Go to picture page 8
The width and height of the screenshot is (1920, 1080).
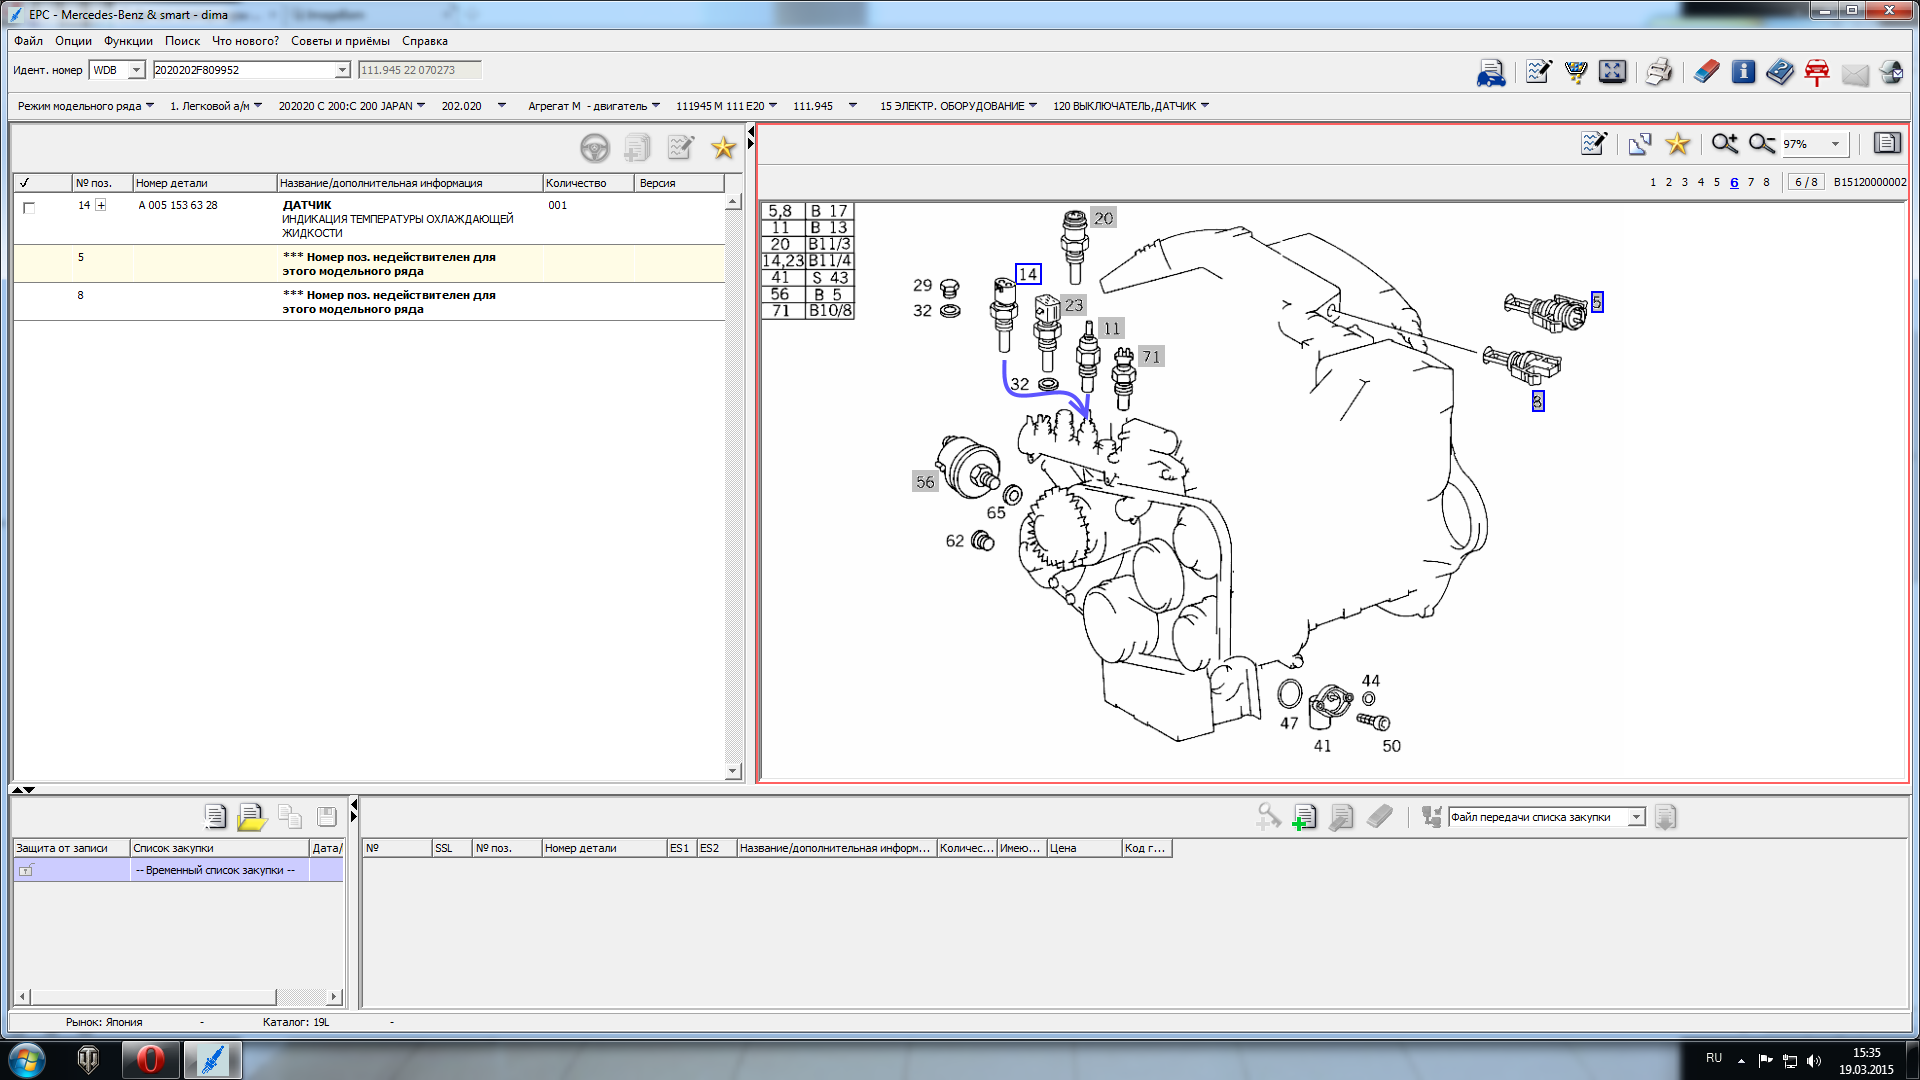coord(1767,182)
